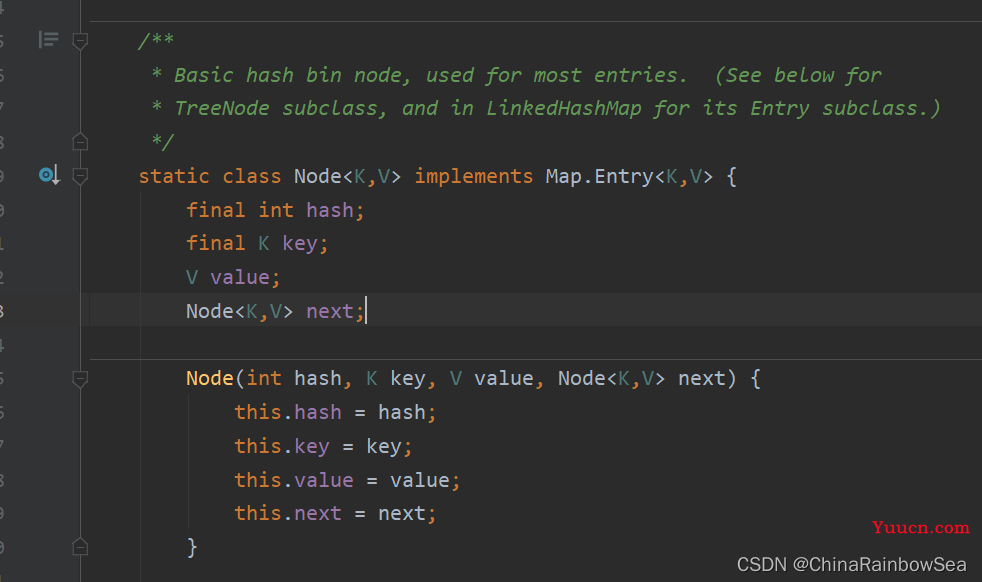Click 'implements' keyword in class declaration
Viewport: 982px width, 582px height.
tap(473, 177)
